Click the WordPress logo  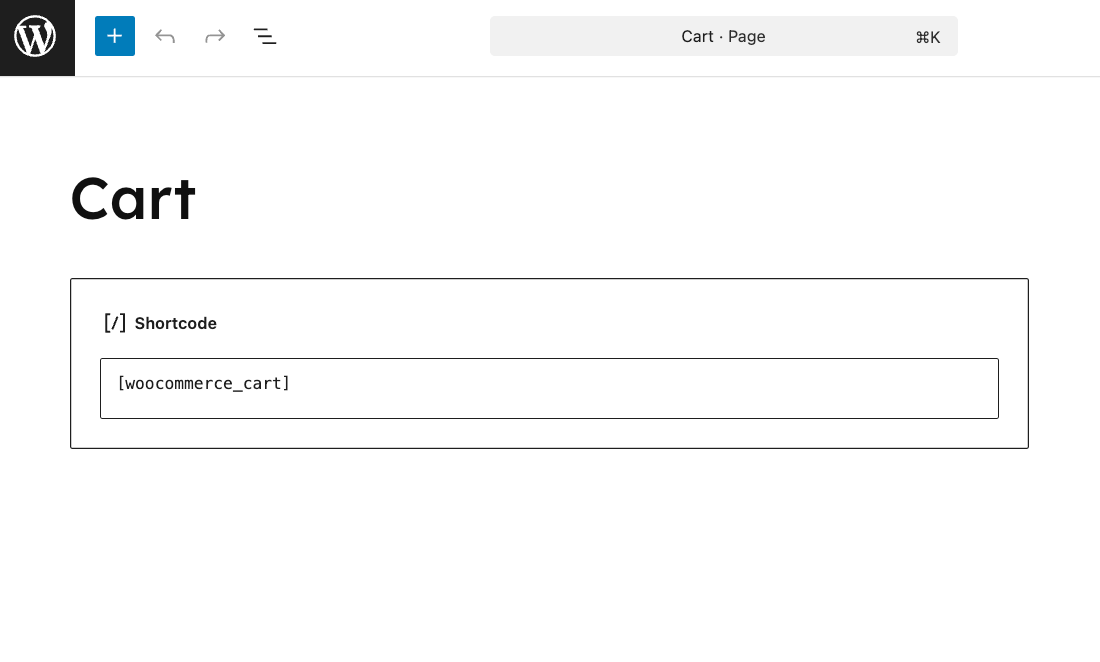tap(36, 37)
